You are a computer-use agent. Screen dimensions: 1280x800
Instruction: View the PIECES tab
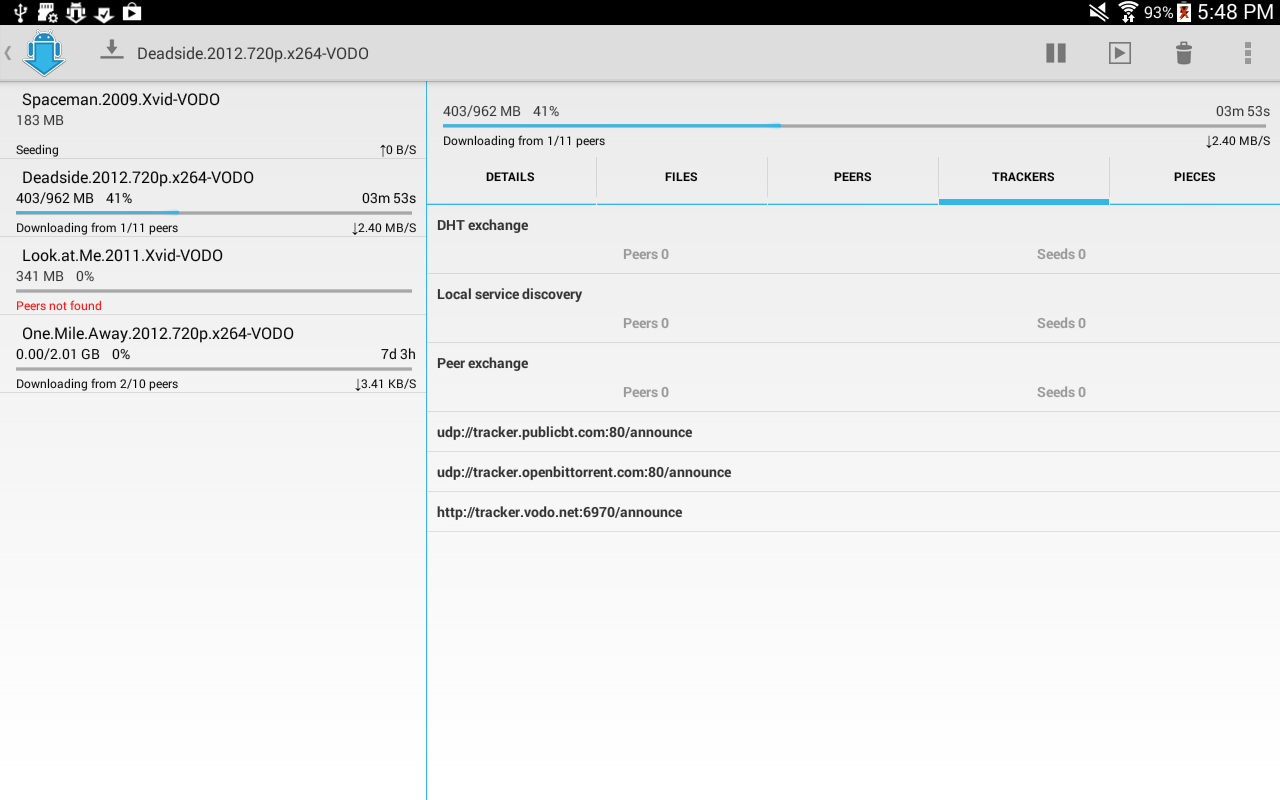[1194, 177]
